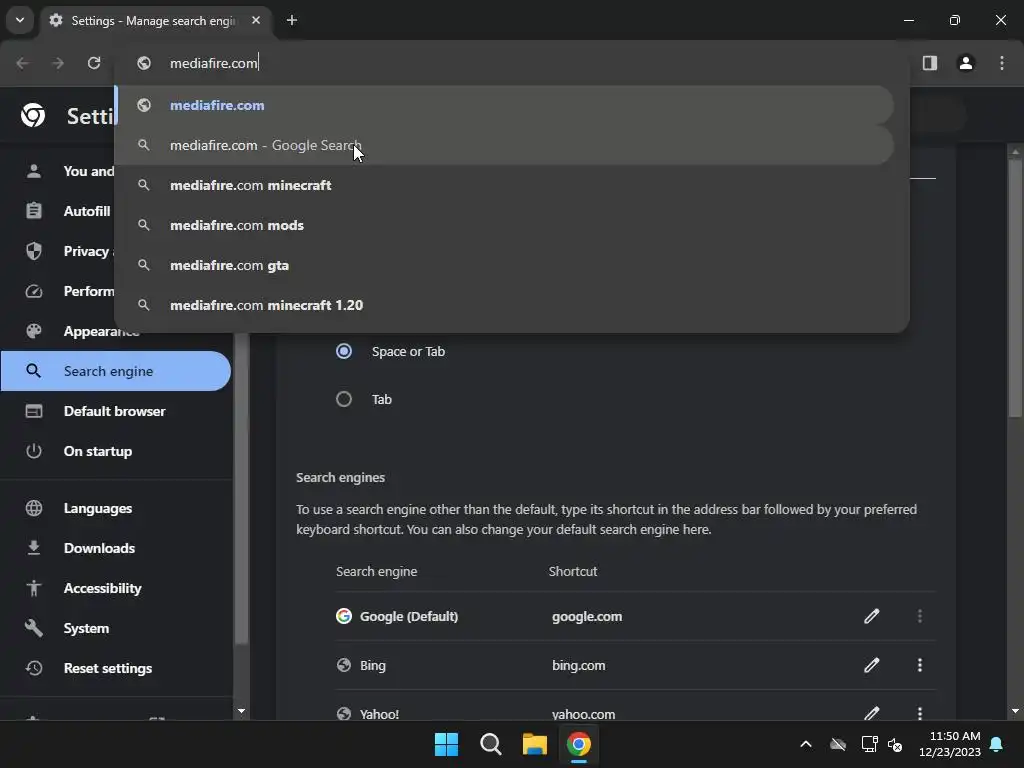
Task: Open more actions for Bing
Action: coord(920,665)
